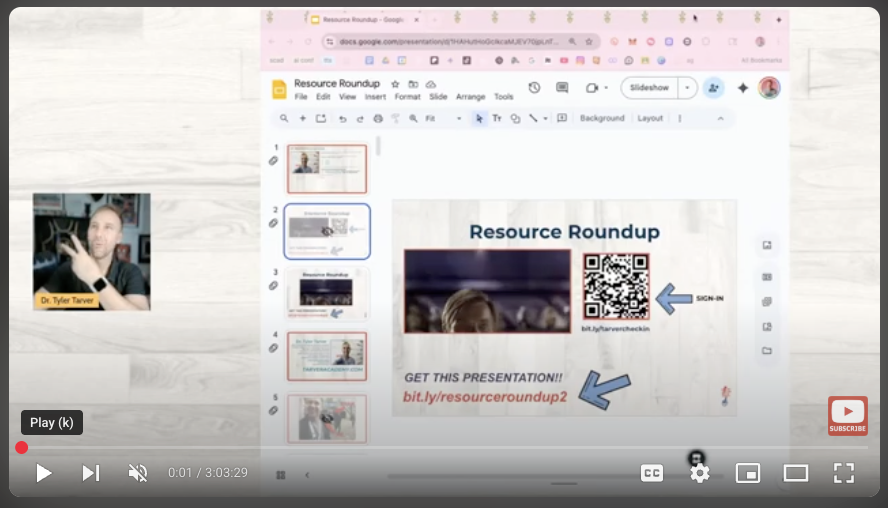The width and height of the screenshot is (888, 508).
Task: Open the video settings gear
Action: 699,473
